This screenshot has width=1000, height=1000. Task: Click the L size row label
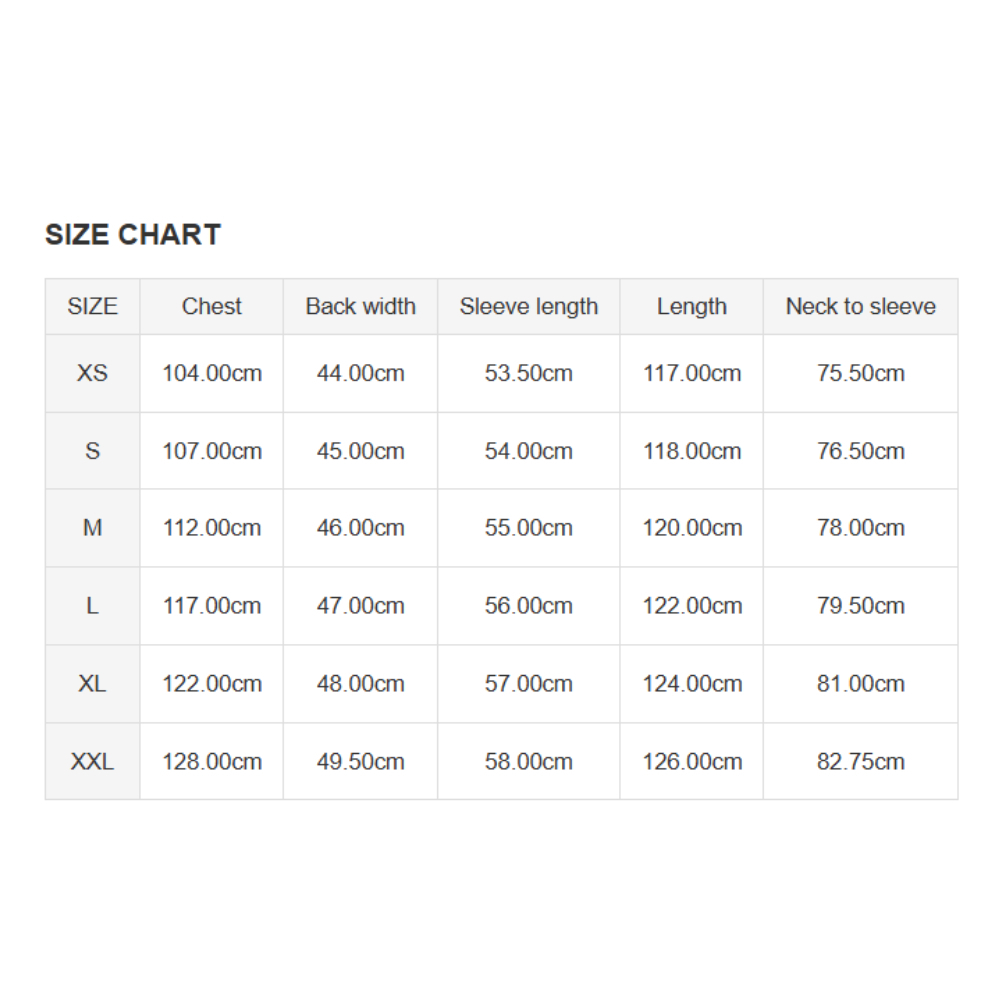click(92, 606)
